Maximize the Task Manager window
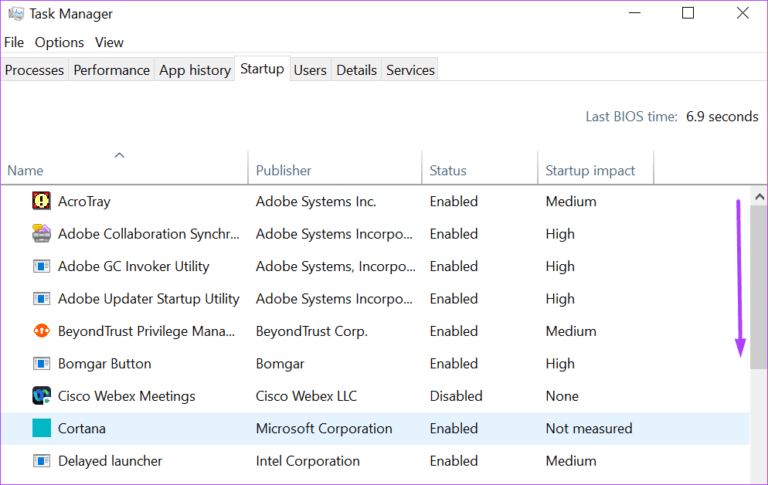This screenshot has height=485, width=768. click(688, 13)
